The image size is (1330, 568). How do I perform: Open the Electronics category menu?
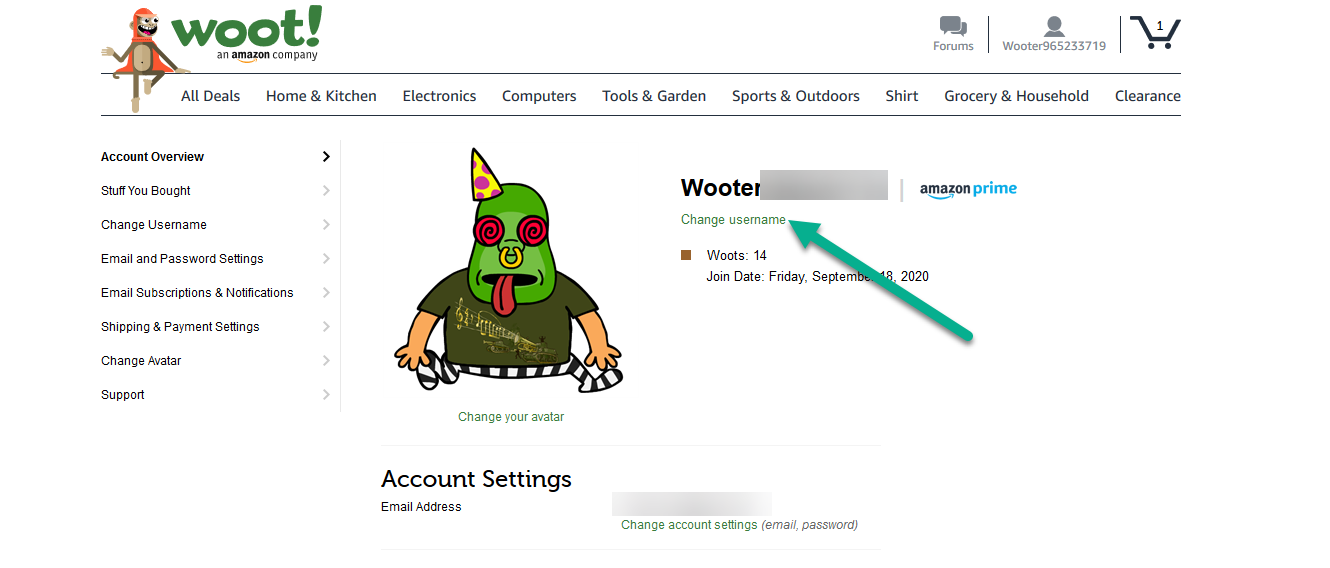[x=439, y=96]
